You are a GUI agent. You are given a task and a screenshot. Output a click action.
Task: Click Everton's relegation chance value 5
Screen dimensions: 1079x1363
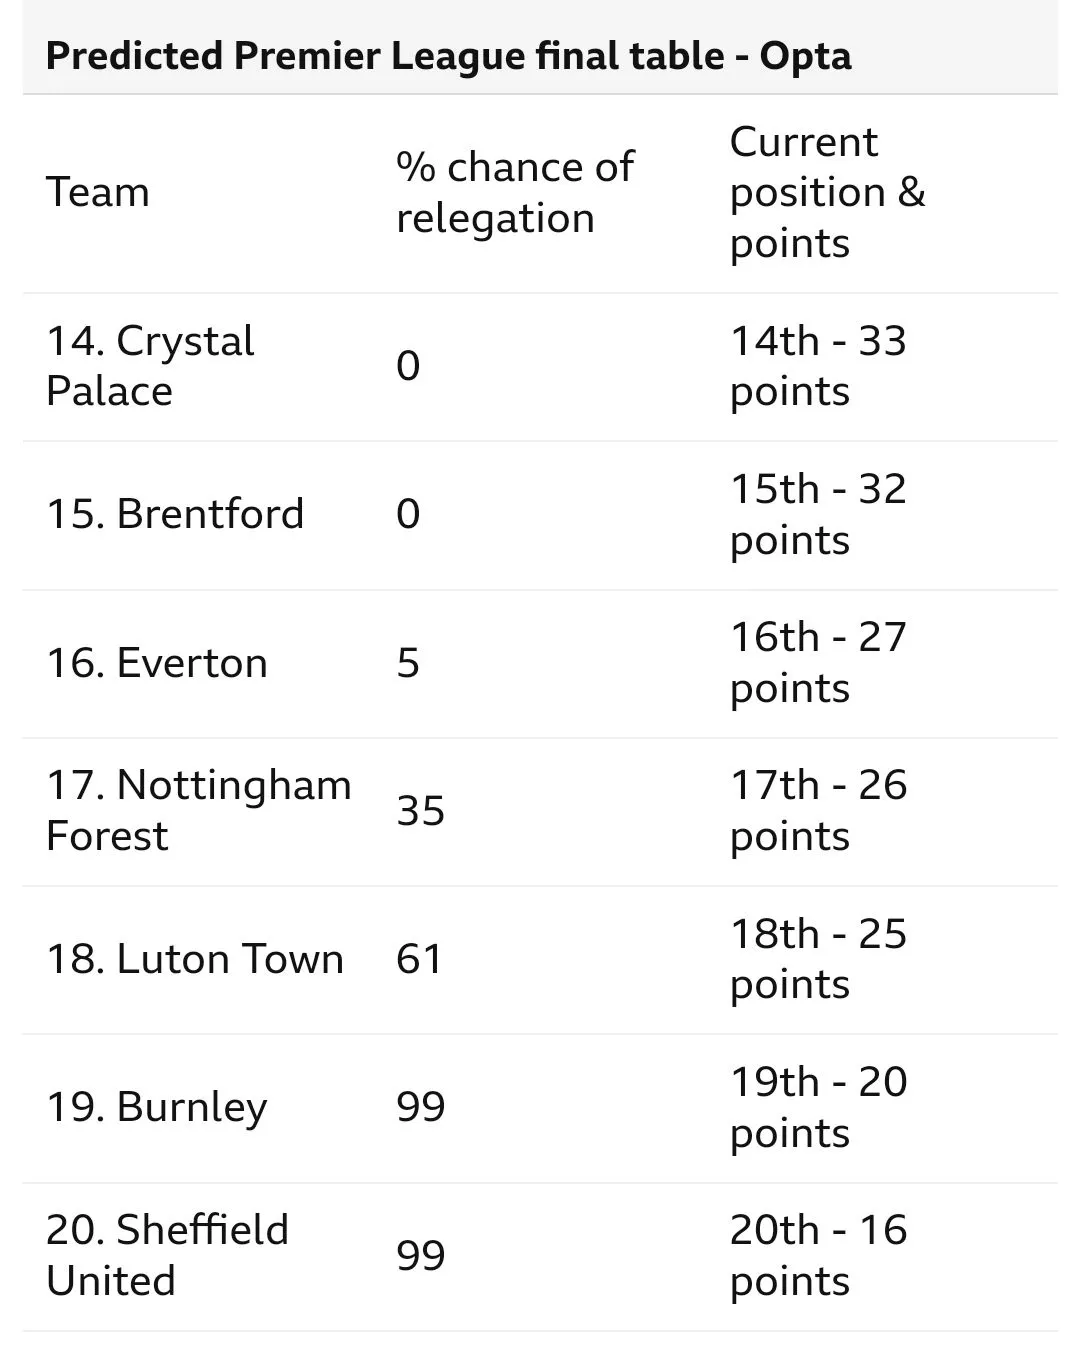408,663
